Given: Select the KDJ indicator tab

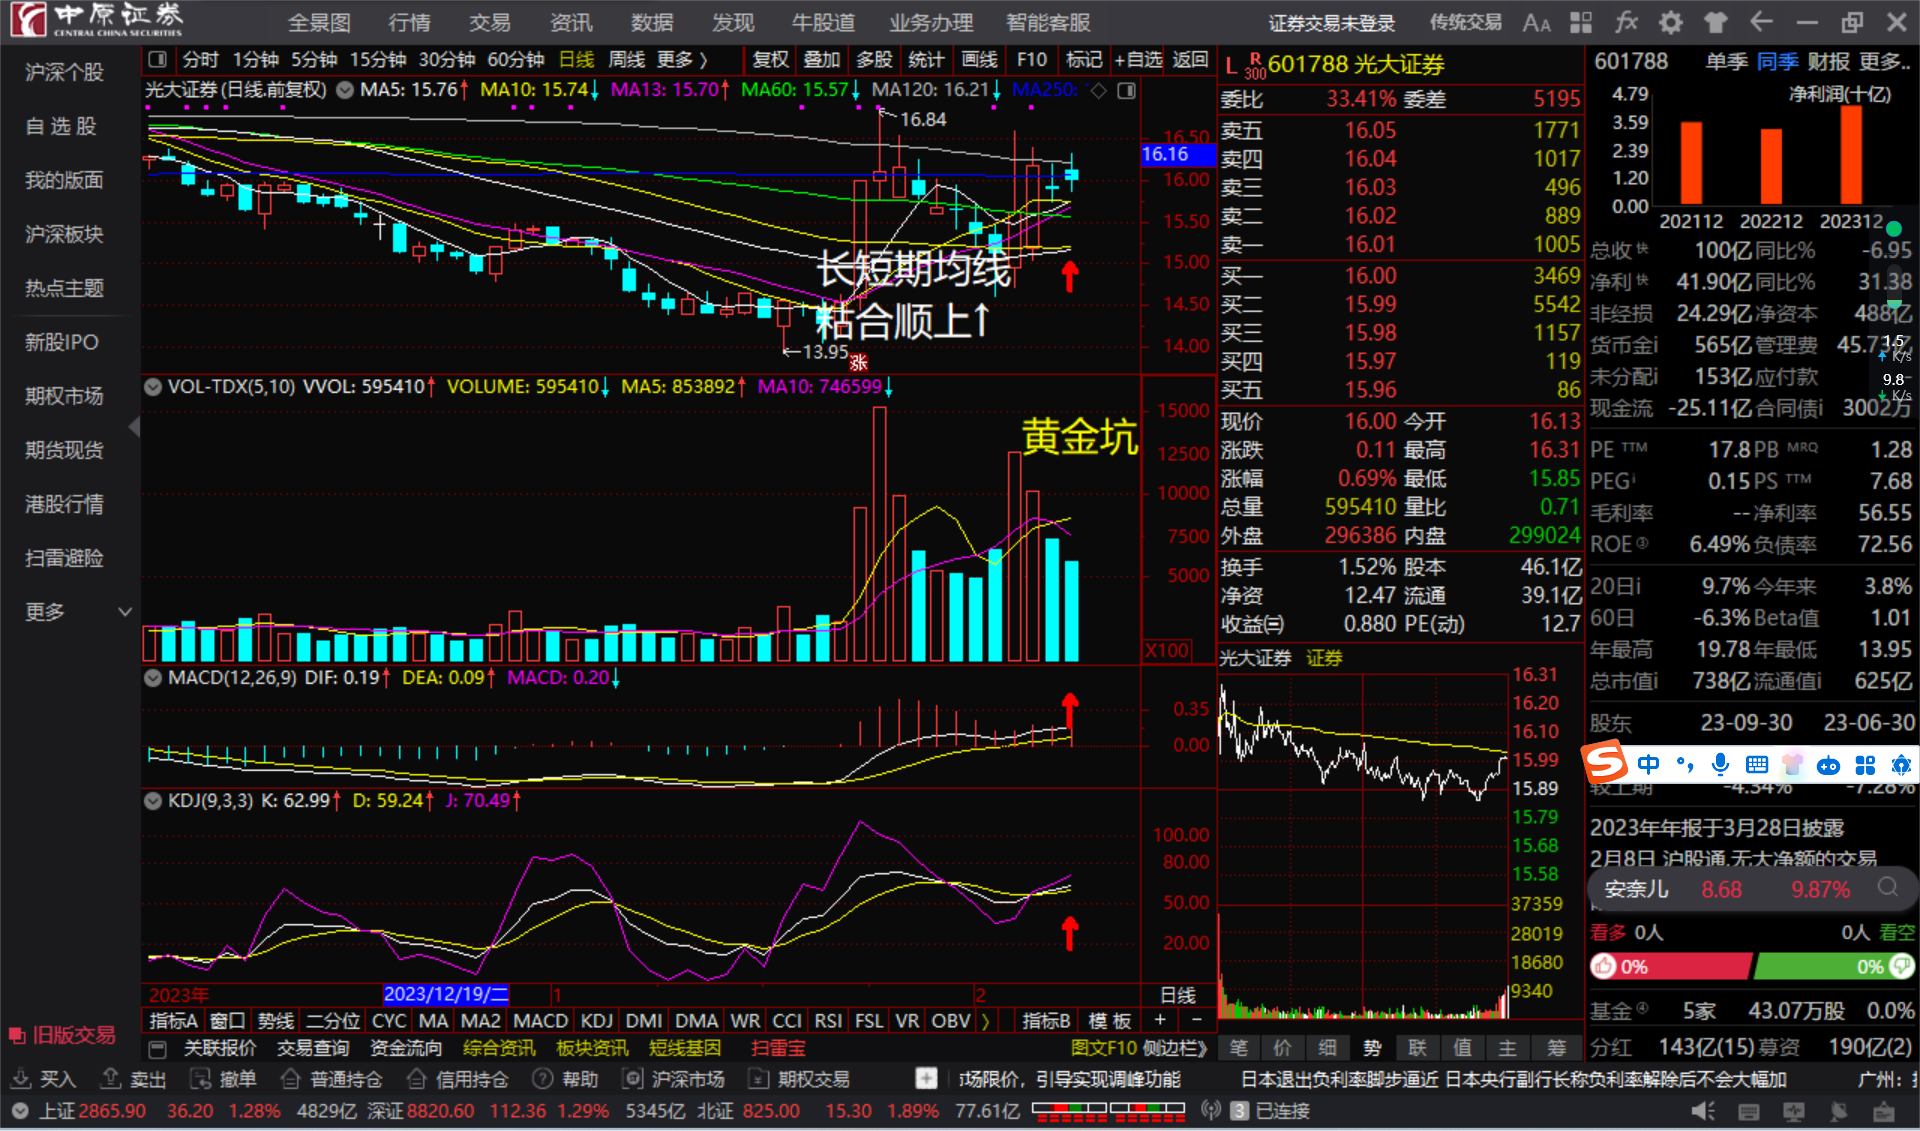Looking at the screenshot, I should [596, 1021].
